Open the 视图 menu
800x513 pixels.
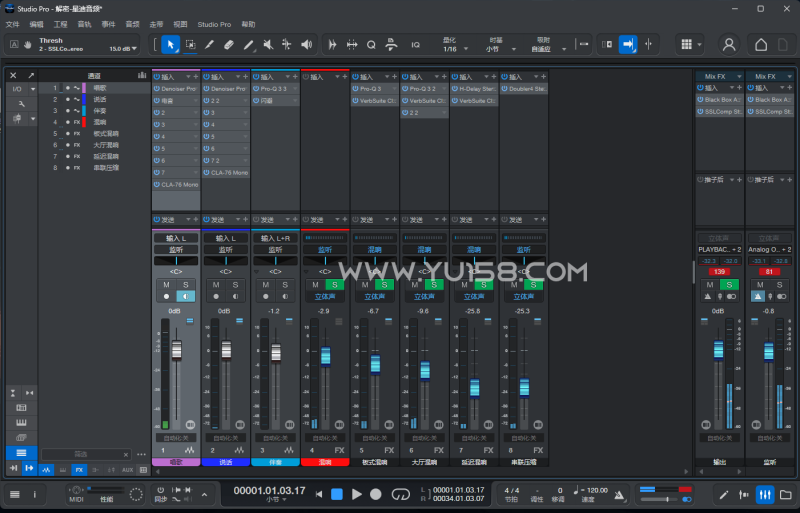(180, 24)
